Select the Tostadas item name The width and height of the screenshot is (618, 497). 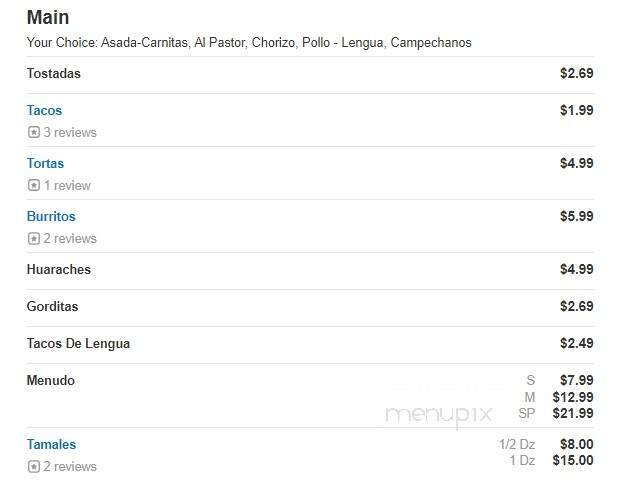tap(54, 74)
